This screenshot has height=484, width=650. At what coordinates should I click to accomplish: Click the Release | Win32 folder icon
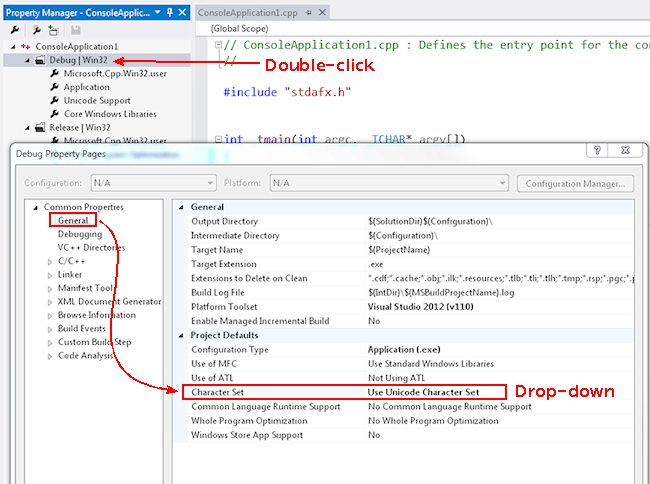[x=40, y=128]
